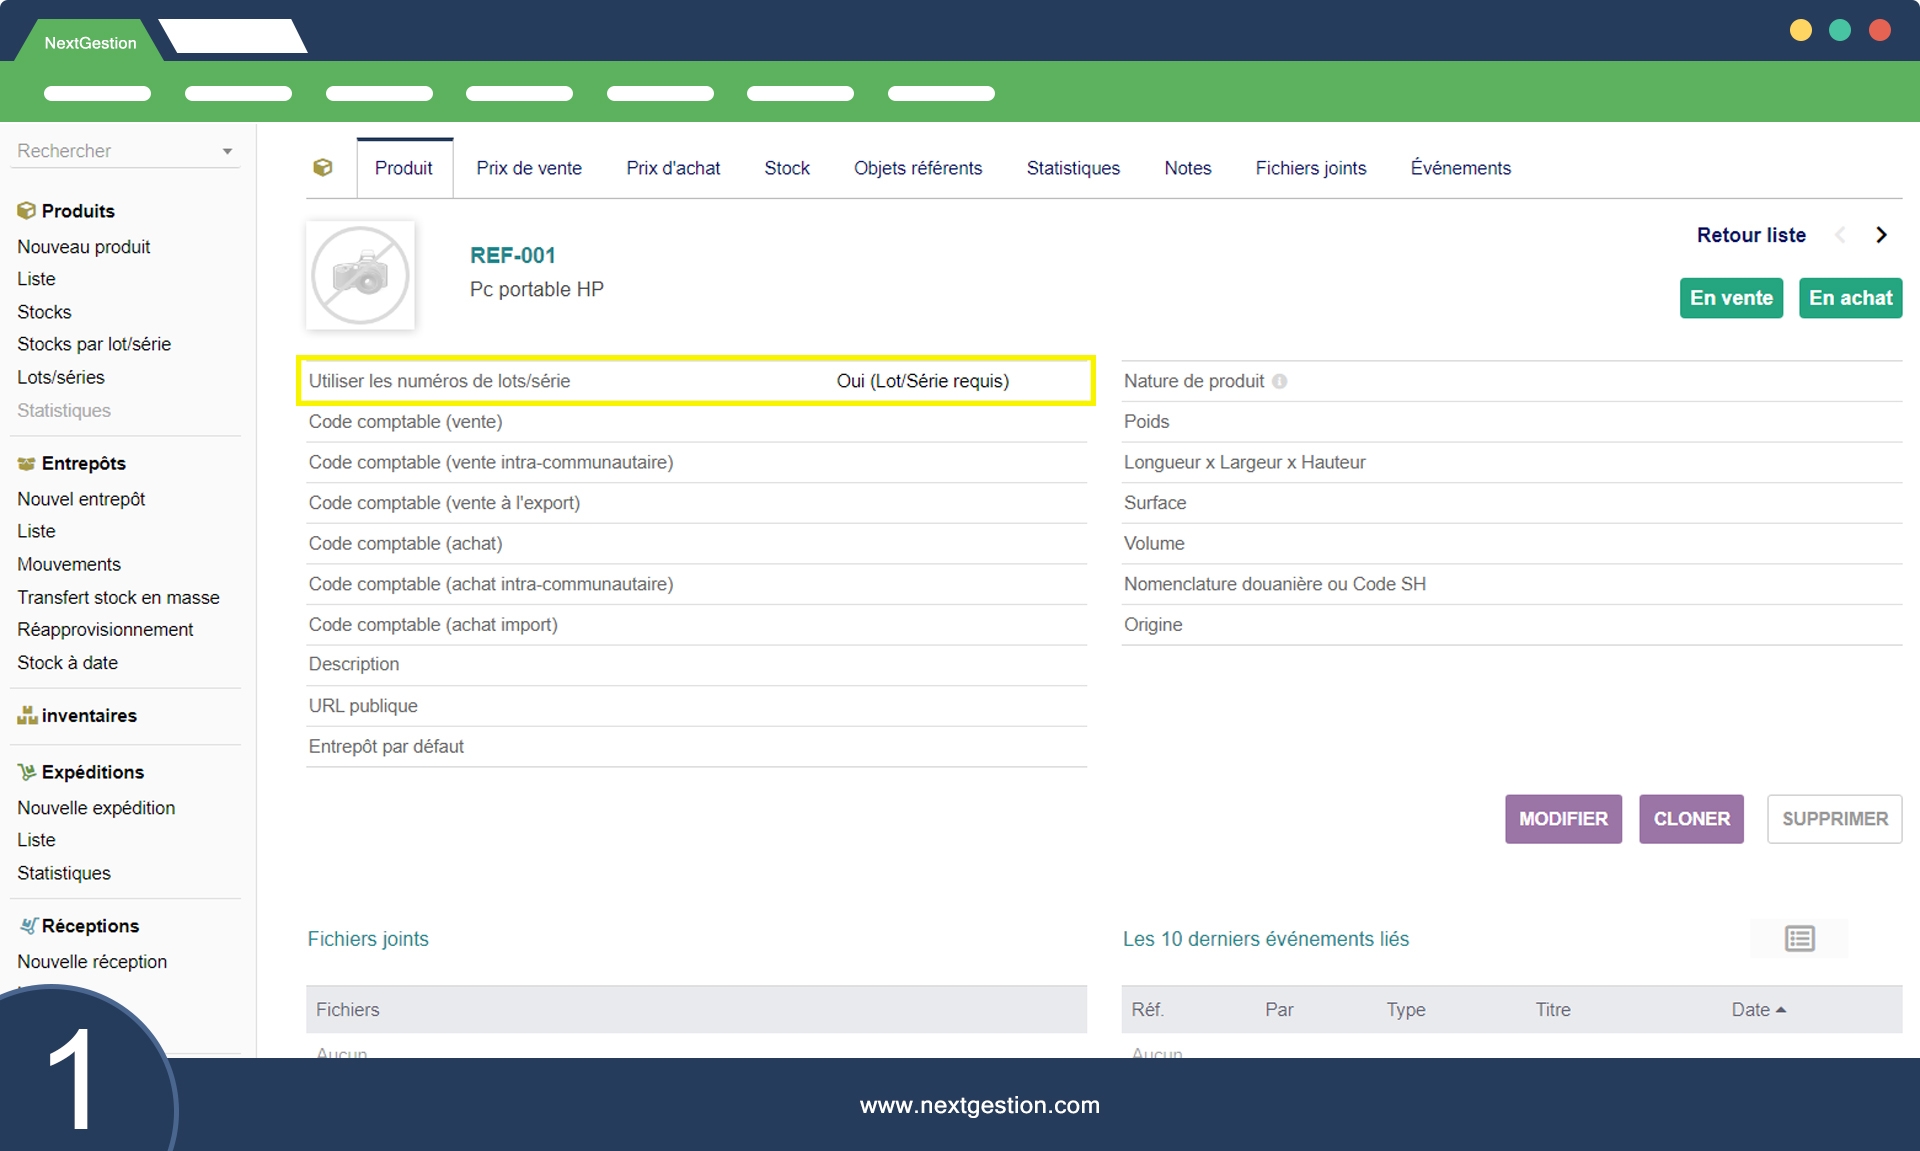The height and width of the screenshot is (1151, 1920).
Task: Click the Nature de produit info icon
Action: (x=1280, y=381)
